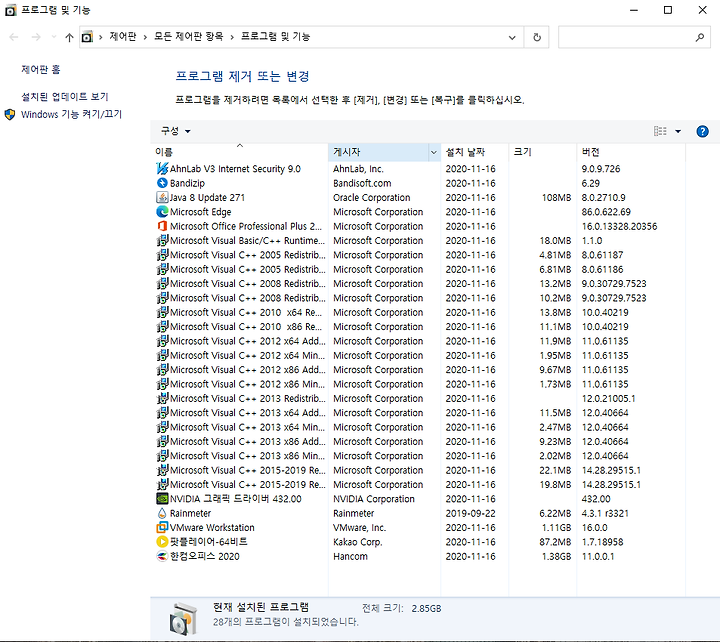720x642 pixels.
Task: Click the programs and features title bar icon
Action: (x=11, y=10)
